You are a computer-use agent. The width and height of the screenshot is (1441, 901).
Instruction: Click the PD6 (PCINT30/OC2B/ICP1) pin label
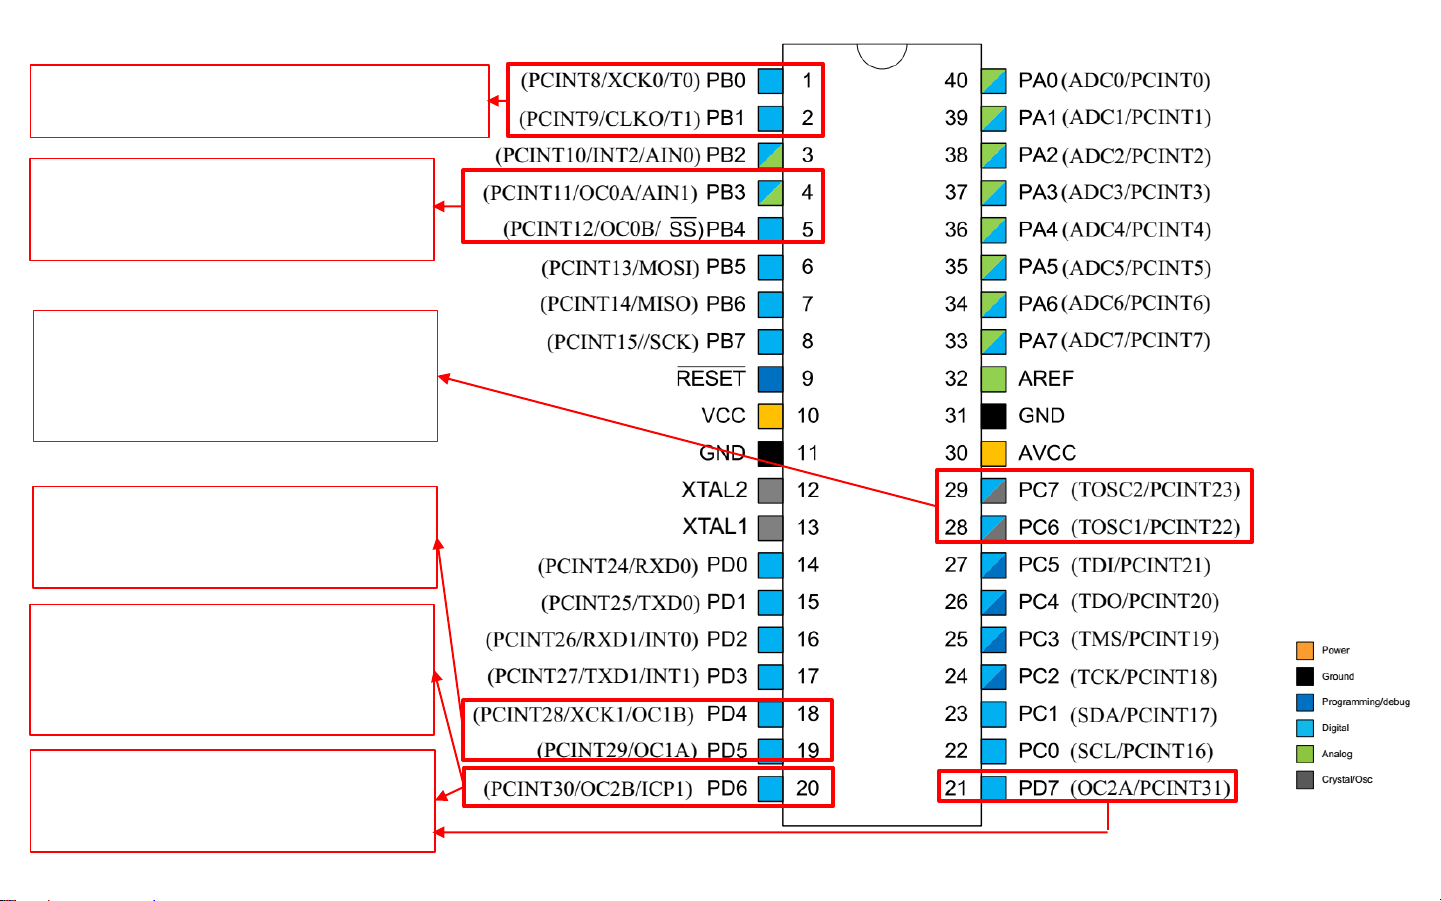615,788
